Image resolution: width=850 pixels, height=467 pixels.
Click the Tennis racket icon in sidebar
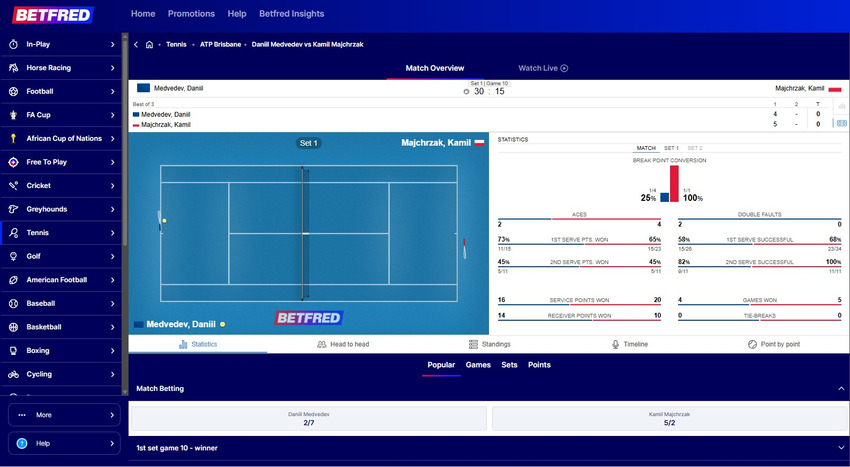coord(14,233)
